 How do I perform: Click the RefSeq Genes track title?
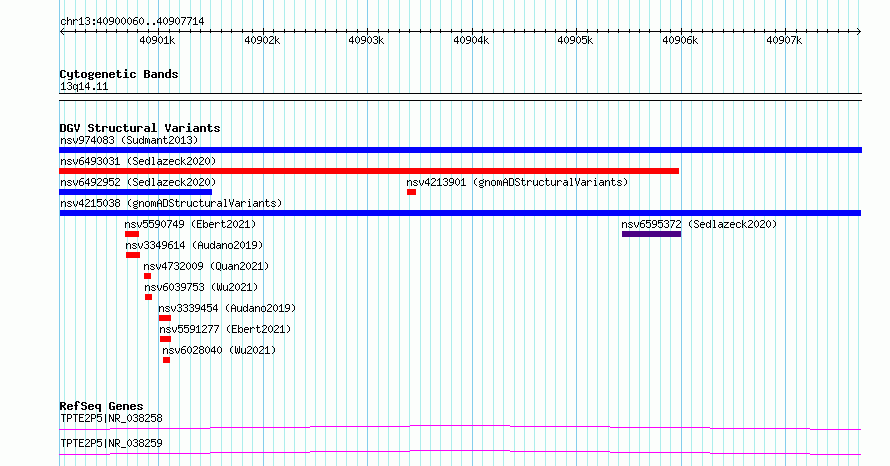tap(101, 406)
